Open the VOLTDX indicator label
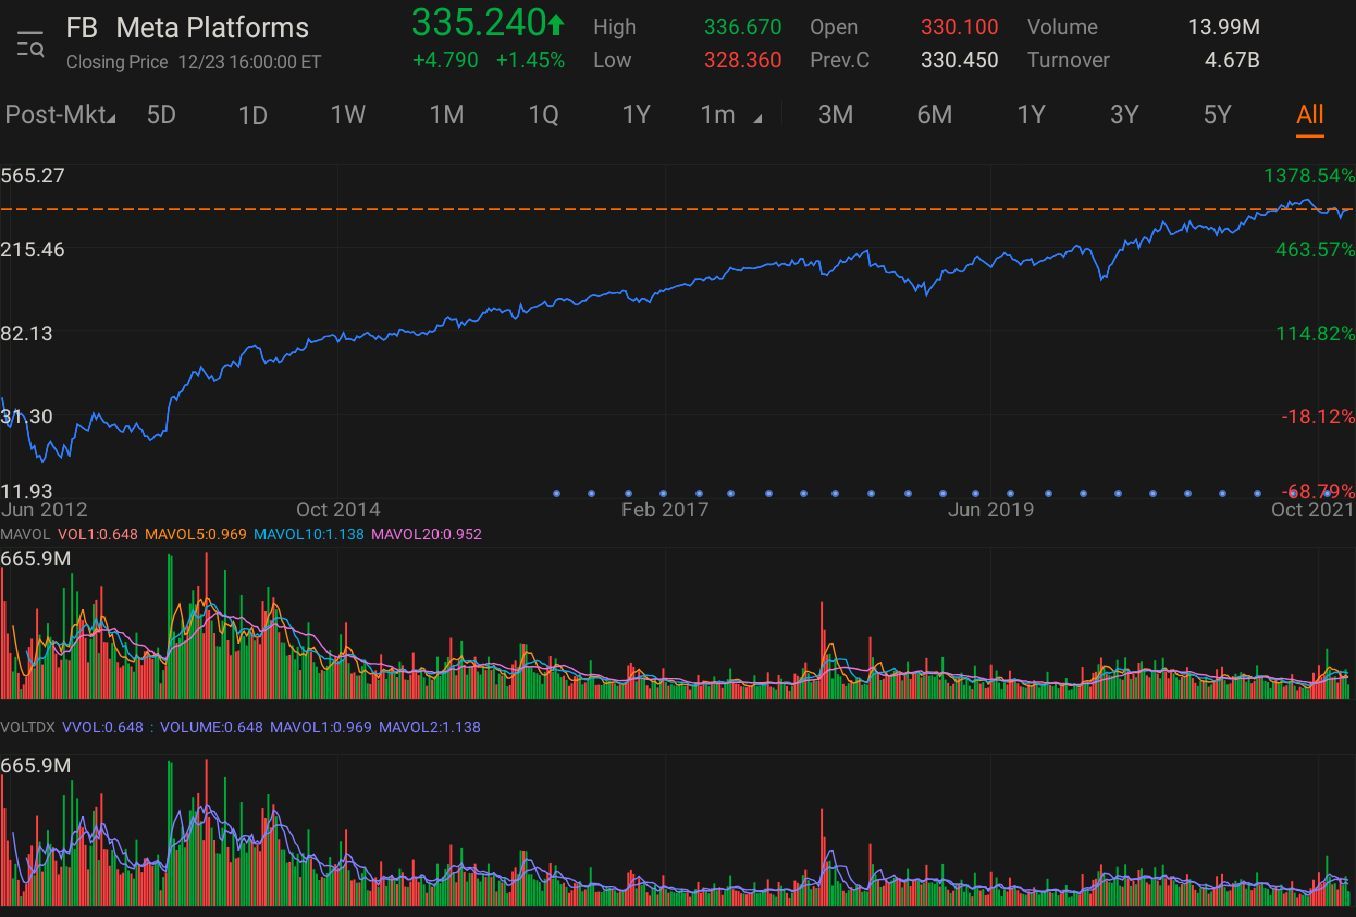Image resolution: width=1356 pixels, height=917 pixels. click(28, 727)
